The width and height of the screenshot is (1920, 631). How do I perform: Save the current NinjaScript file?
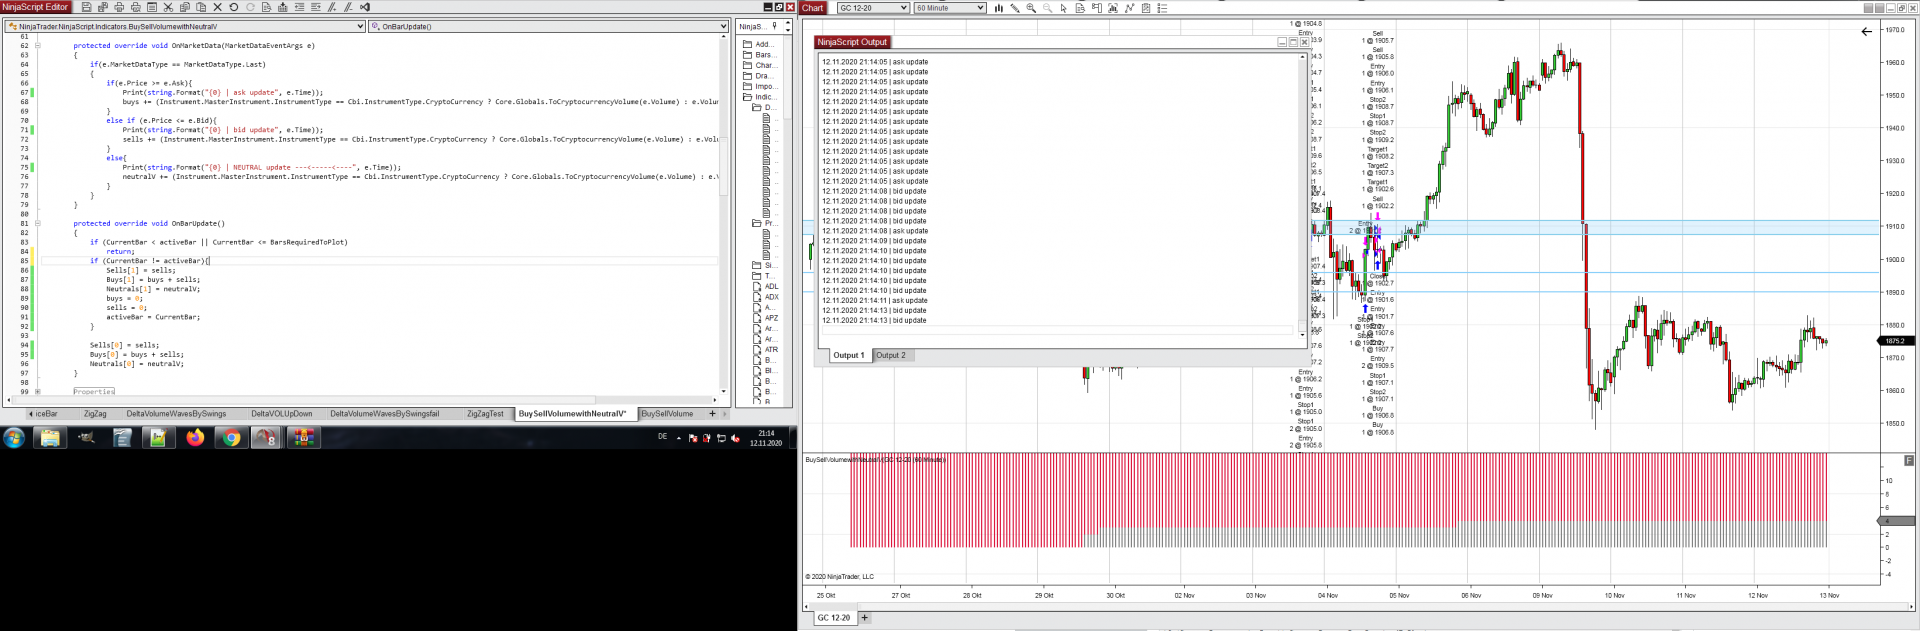click(86, 7)
